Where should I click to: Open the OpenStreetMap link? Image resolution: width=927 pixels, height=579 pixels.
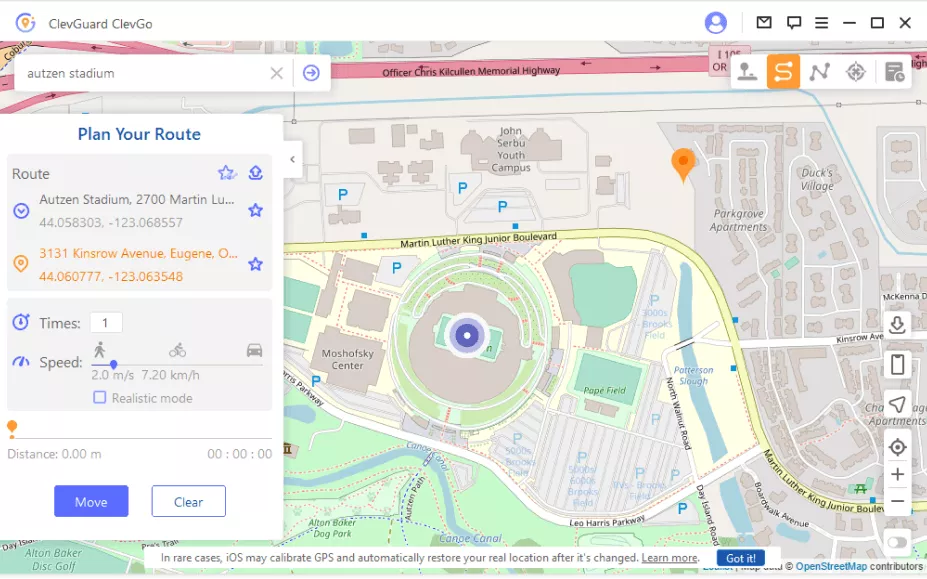(x=831, y=567)
